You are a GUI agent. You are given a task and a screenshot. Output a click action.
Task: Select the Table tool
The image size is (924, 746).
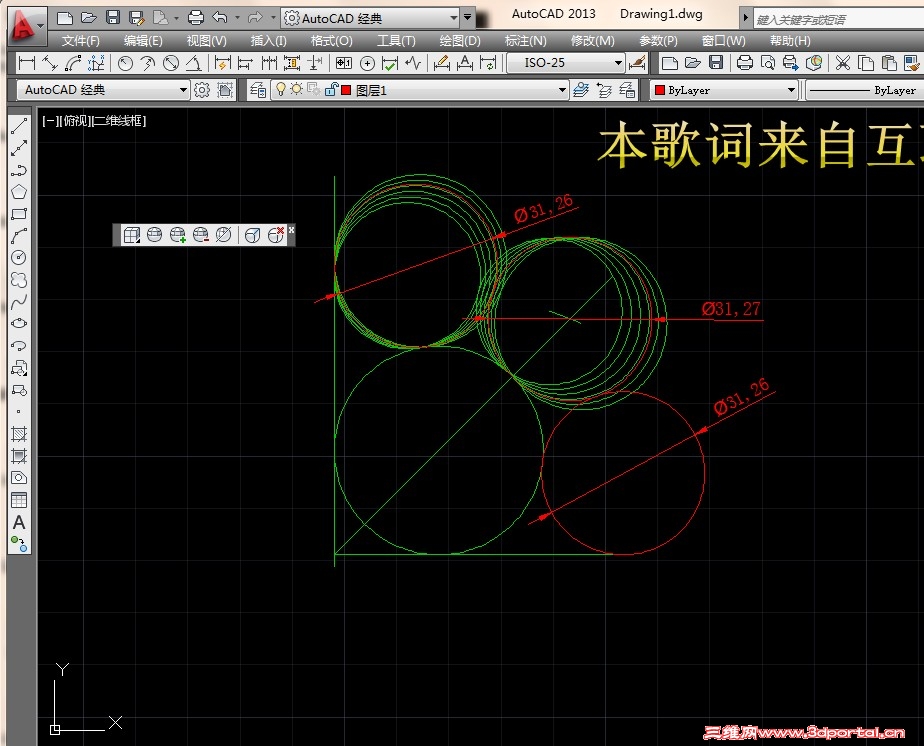tap(19, 500)
